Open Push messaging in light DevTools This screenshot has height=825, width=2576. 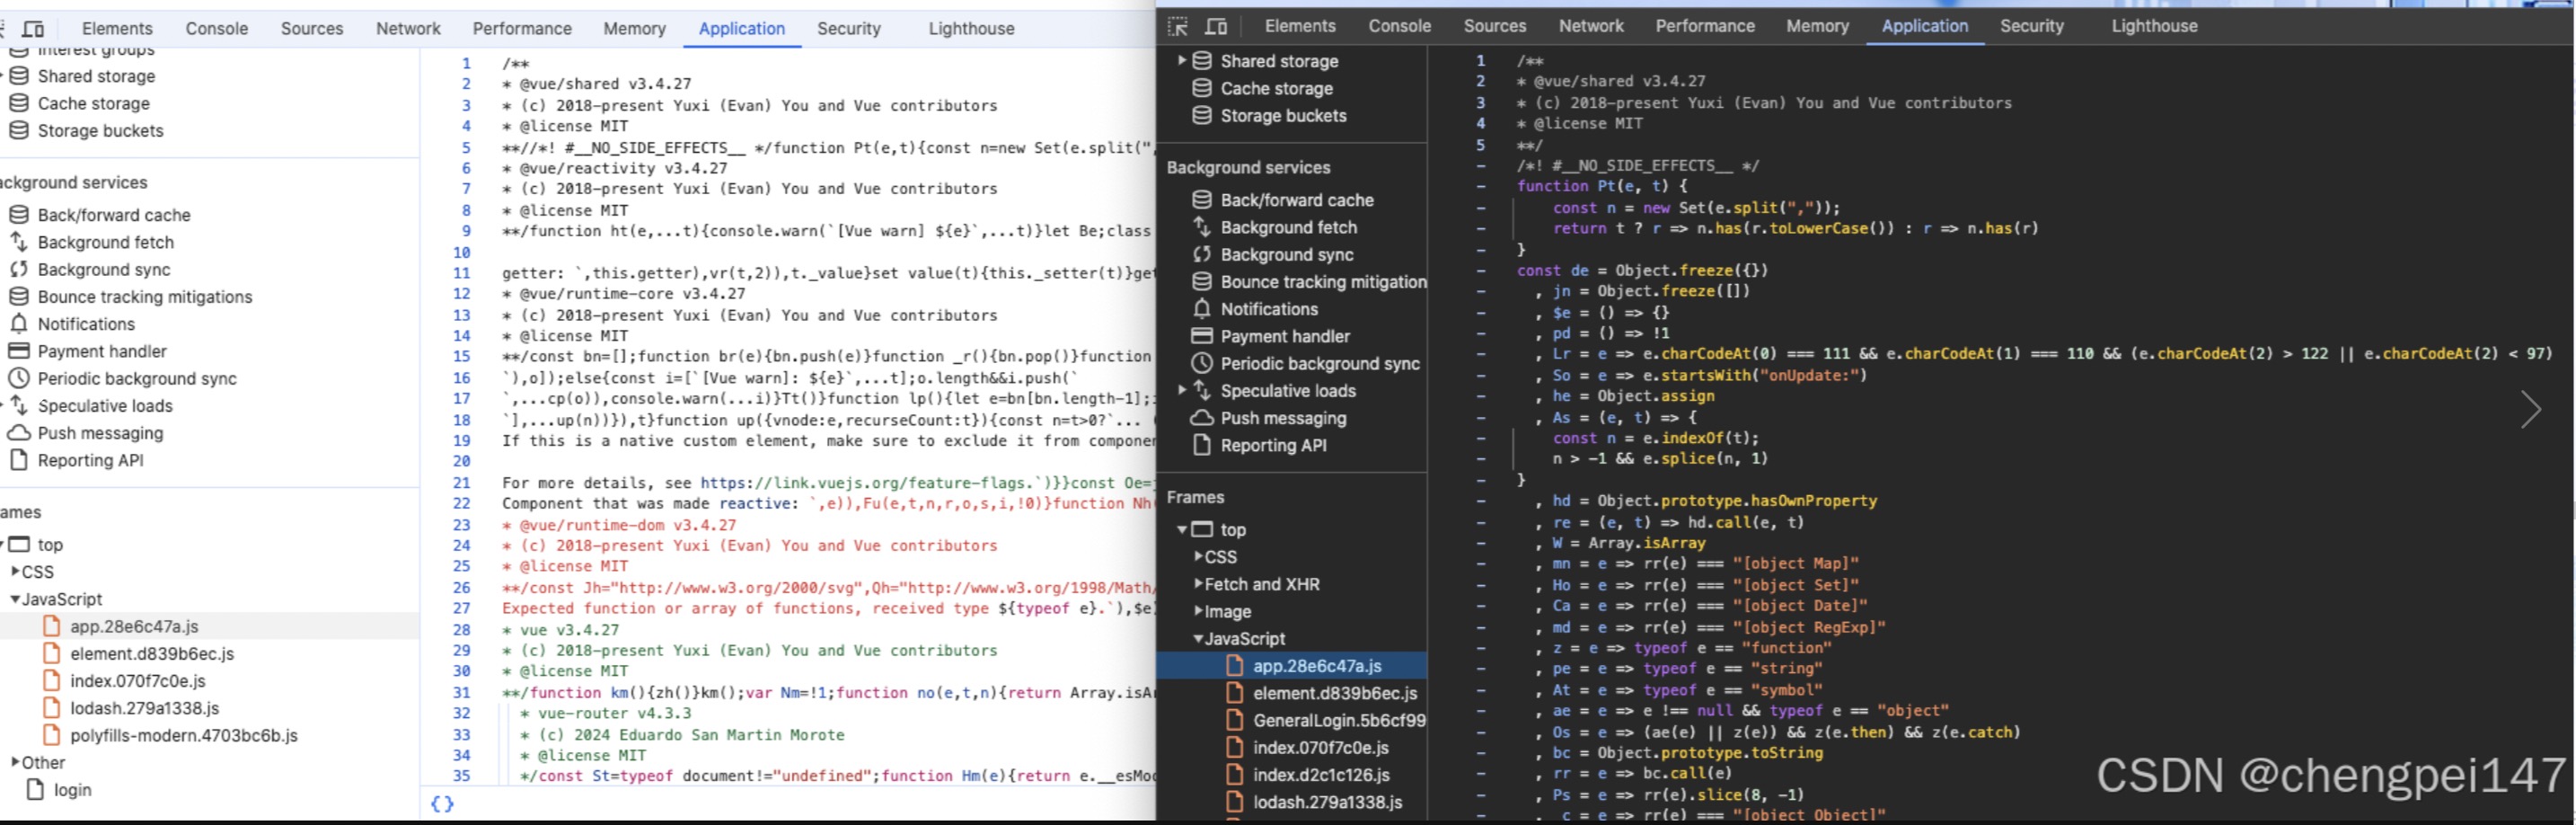(100, 433)
